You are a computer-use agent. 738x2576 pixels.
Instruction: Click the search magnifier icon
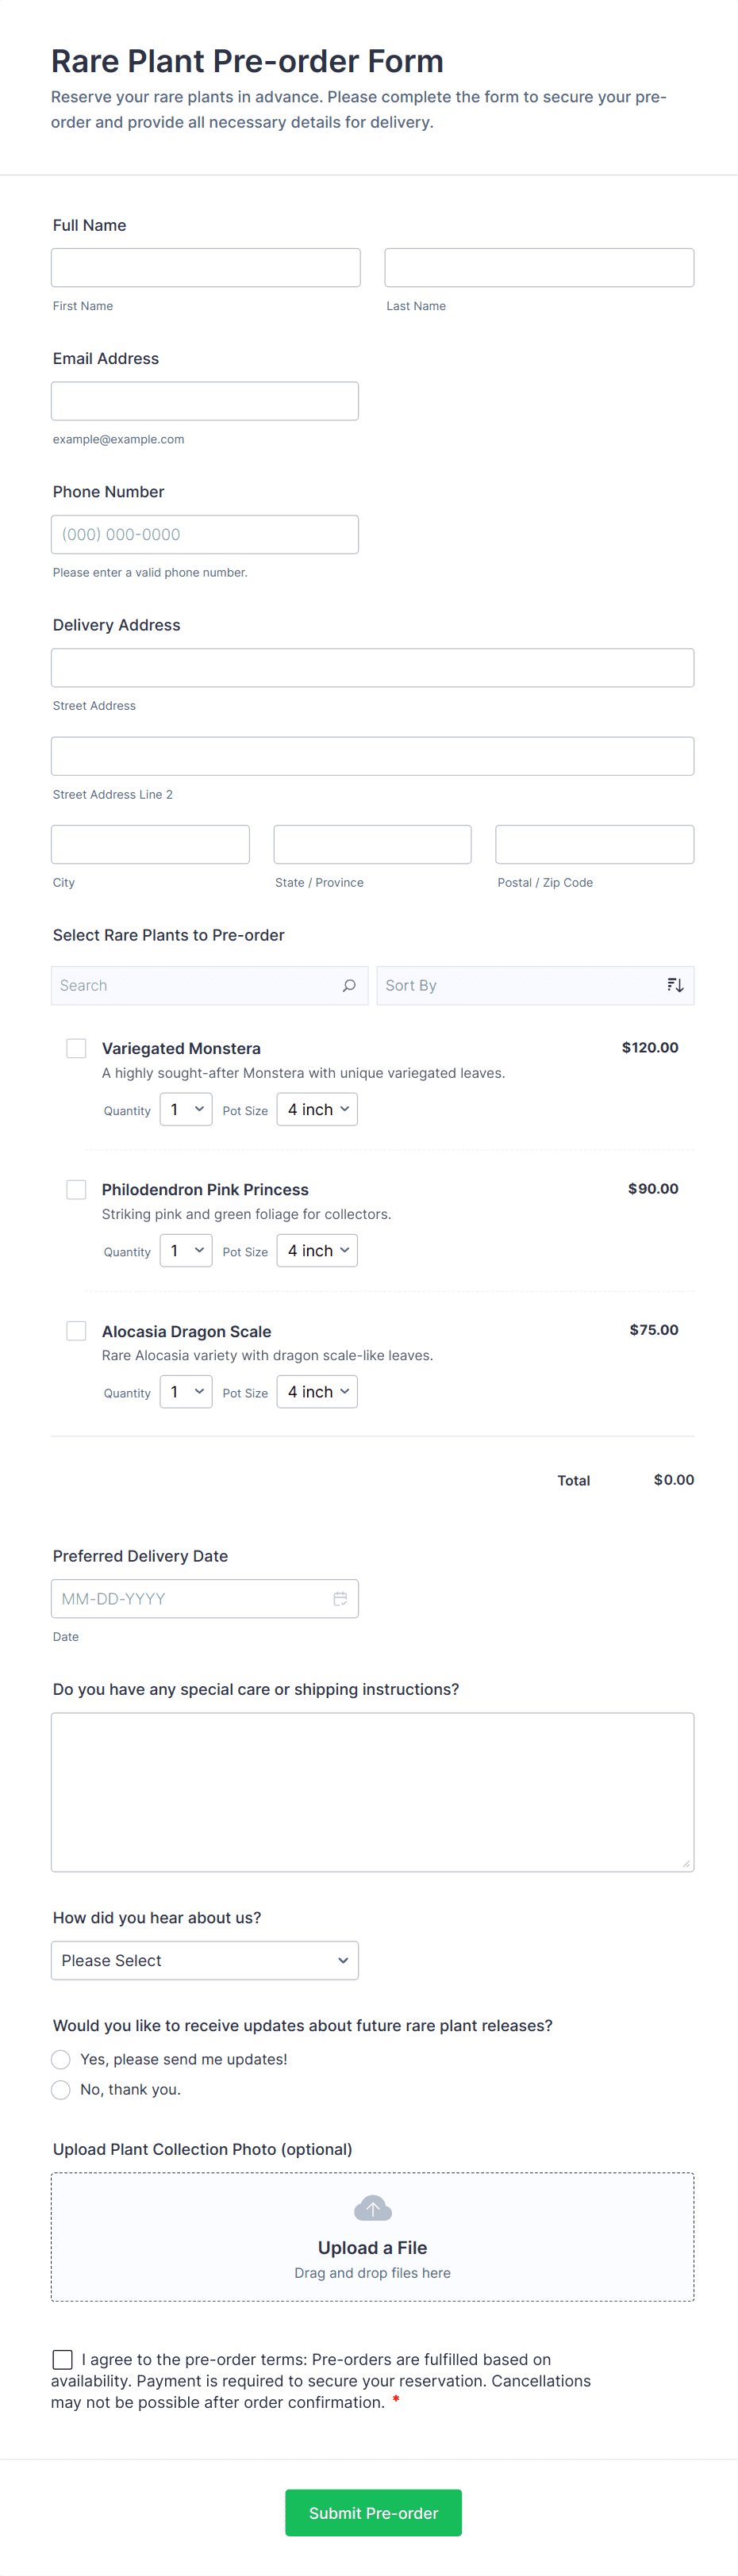(x=349, y=985)
